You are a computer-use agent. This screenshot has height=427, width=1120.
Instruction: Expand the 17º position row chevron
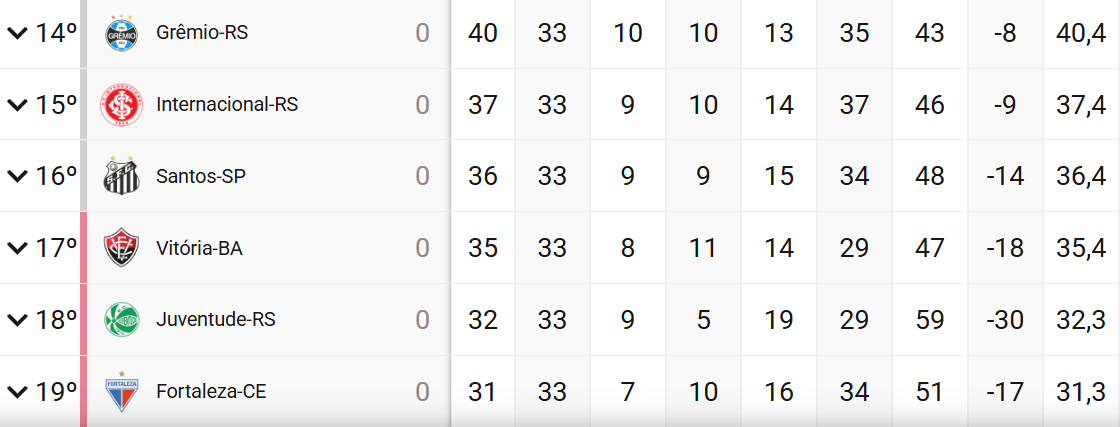17,248
